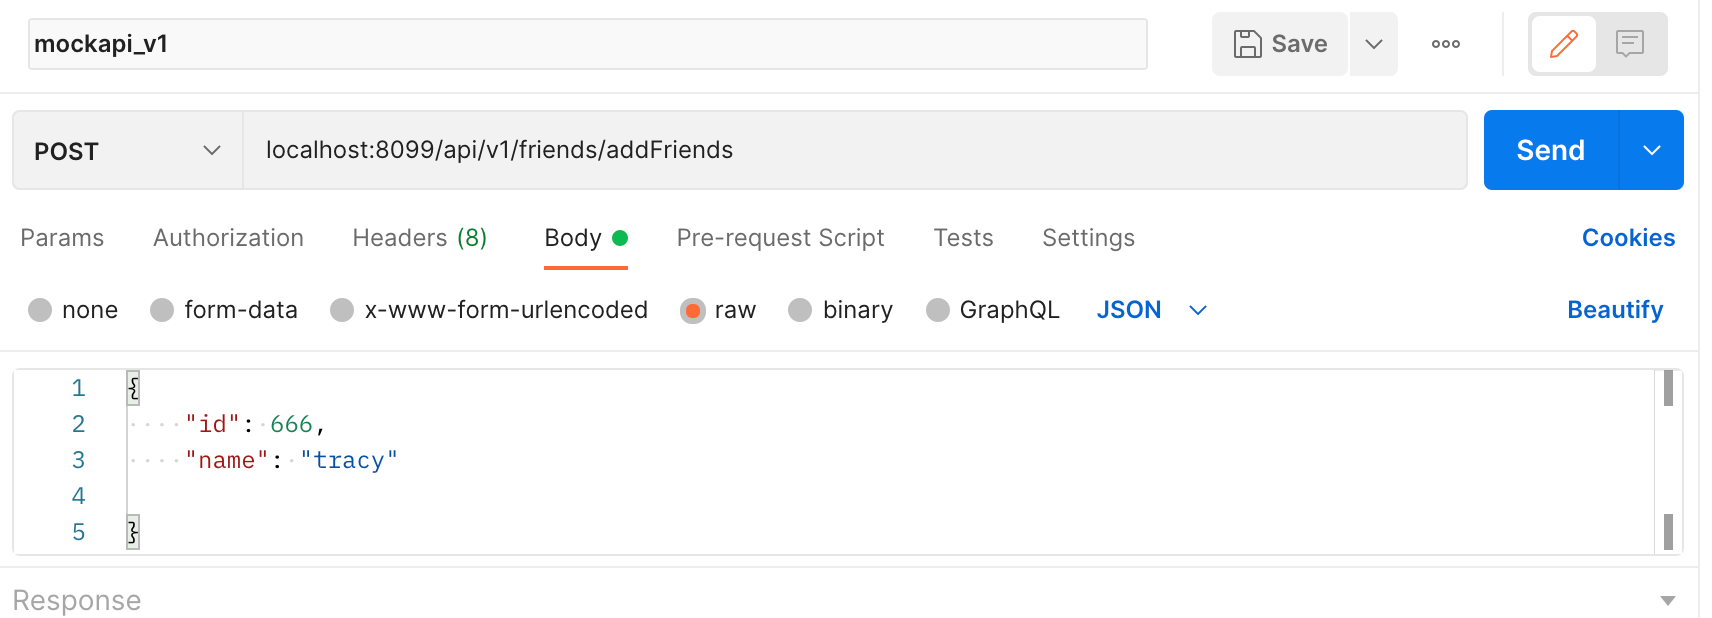Click the request URL input field
The image size is (1712, 618).
click(x=855, y=150)
